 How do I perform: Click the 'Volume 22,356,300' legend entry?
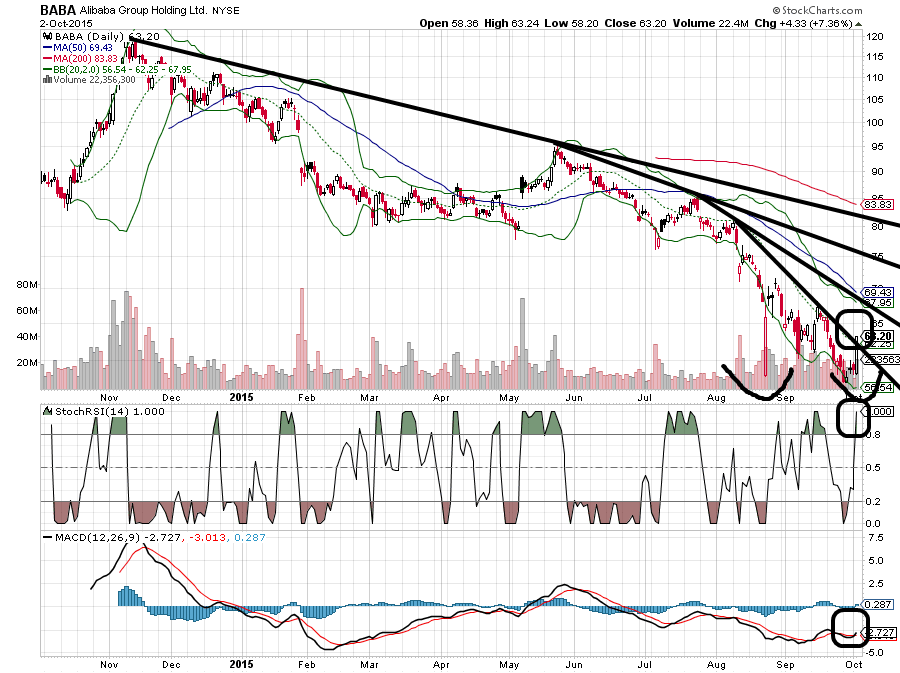94,80
